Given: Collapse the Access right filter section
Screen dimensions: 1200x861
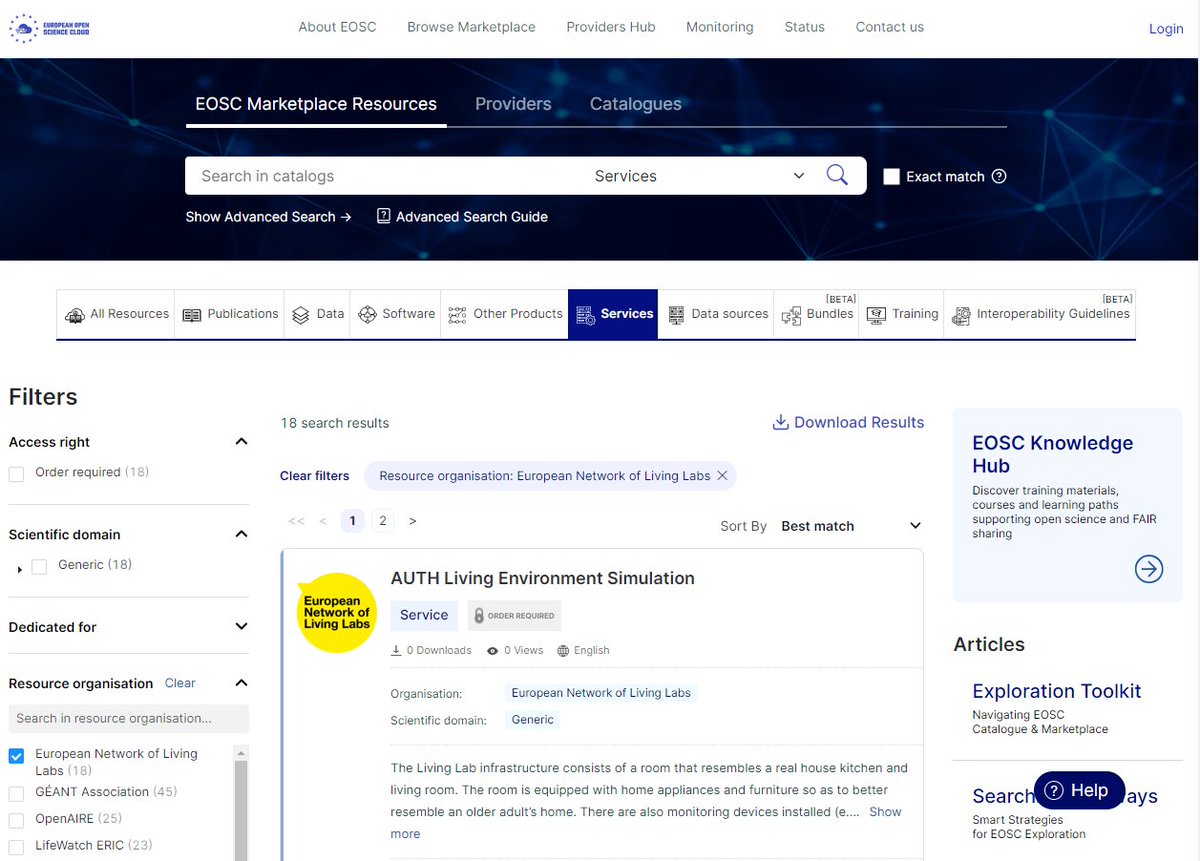Looking at the screenshot, I should [241, 442].
